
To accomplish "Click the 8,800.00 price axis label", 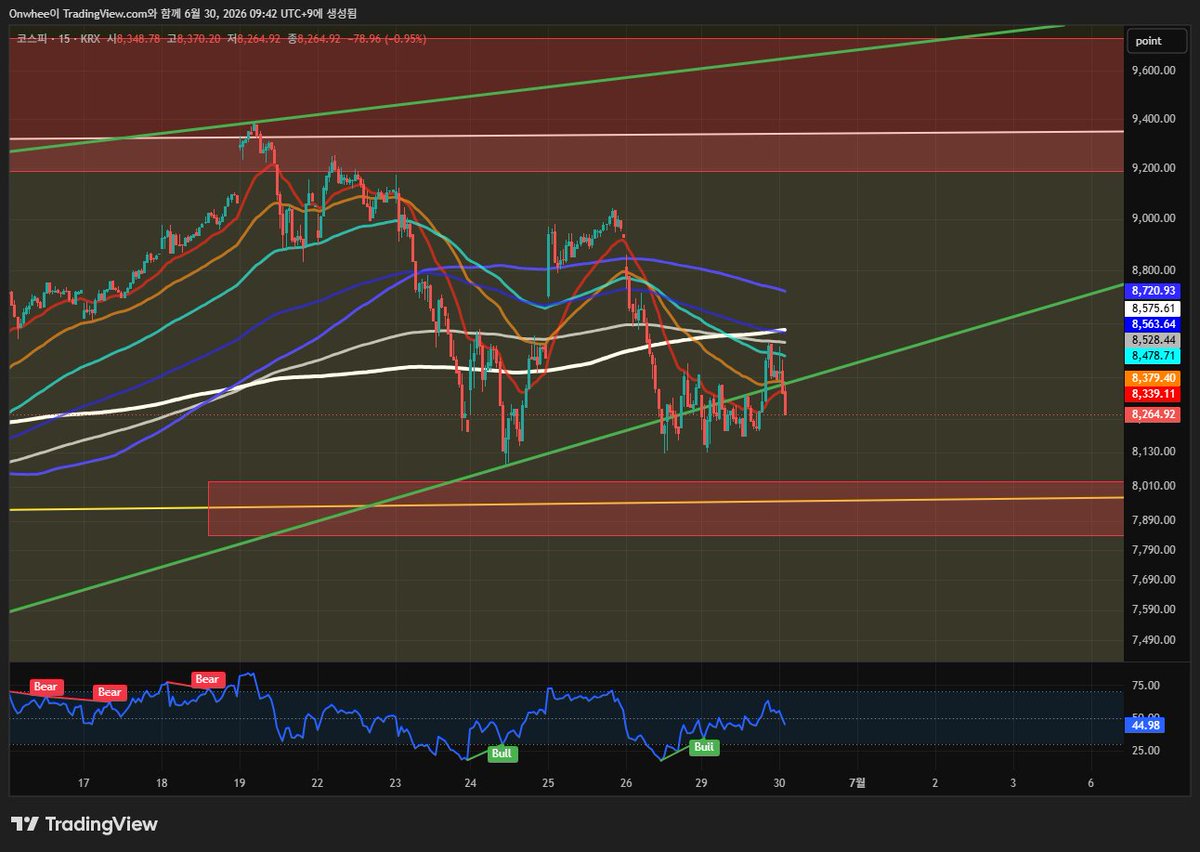I will 1153,270.
